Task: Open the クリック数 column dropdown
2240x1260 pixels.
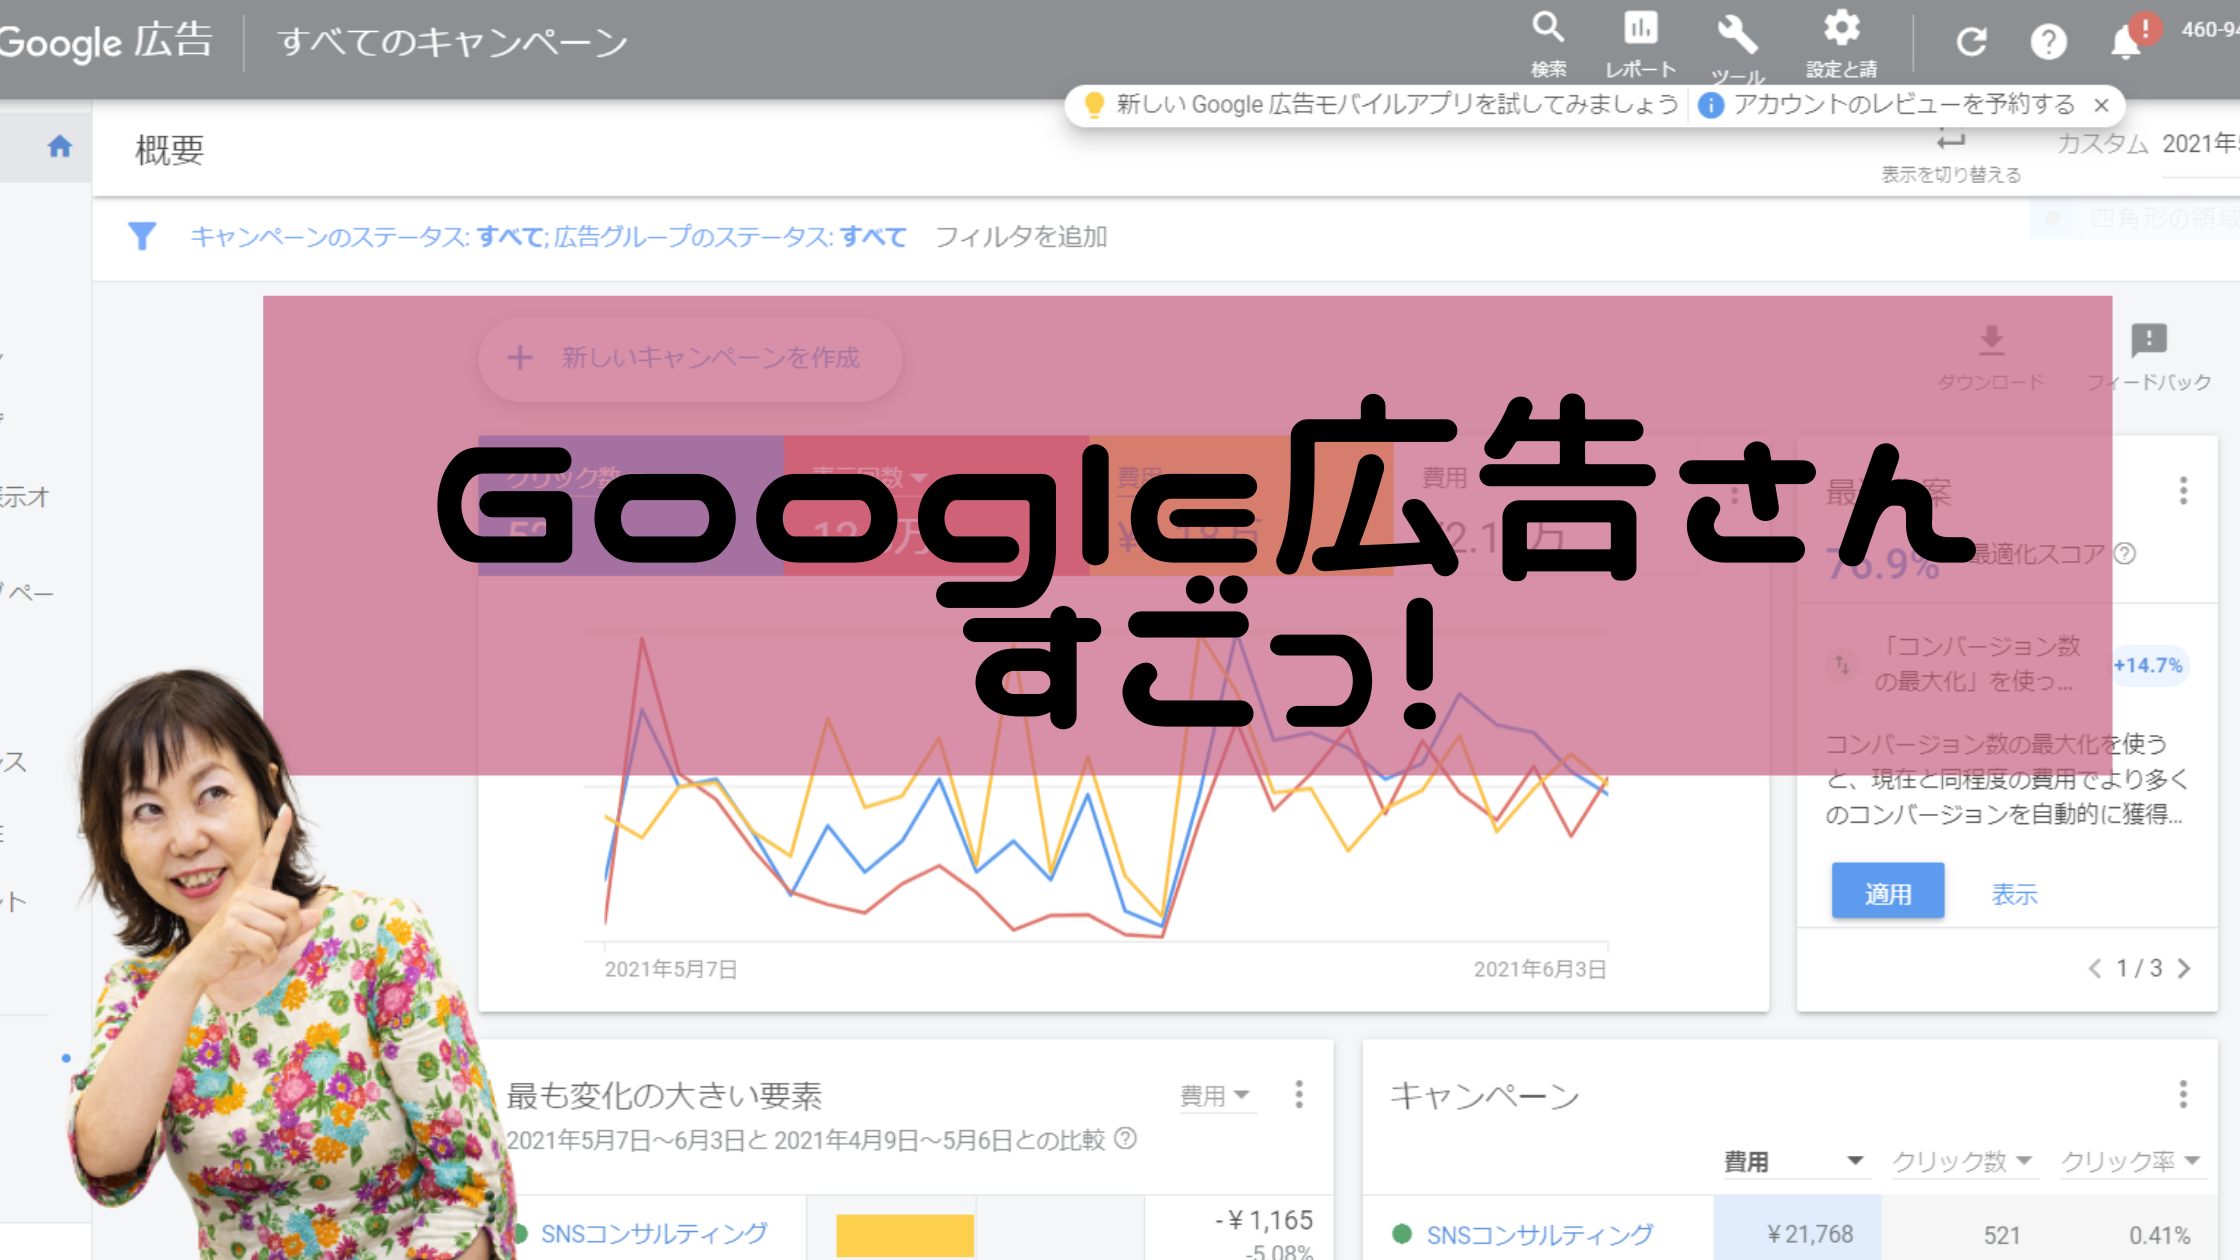Action: click(1963, 1161)
